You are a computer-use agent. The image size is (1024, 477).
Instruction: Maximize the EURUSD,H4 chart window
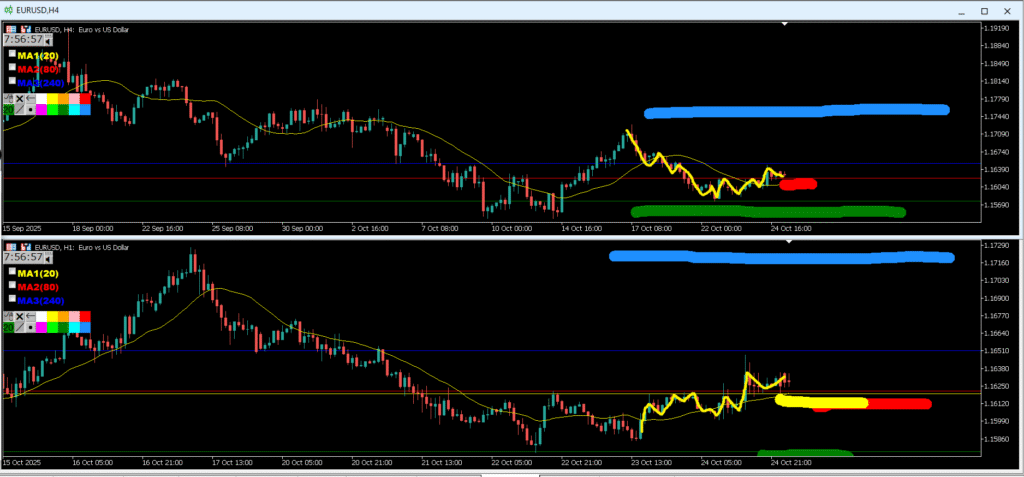tap(984, 10)
